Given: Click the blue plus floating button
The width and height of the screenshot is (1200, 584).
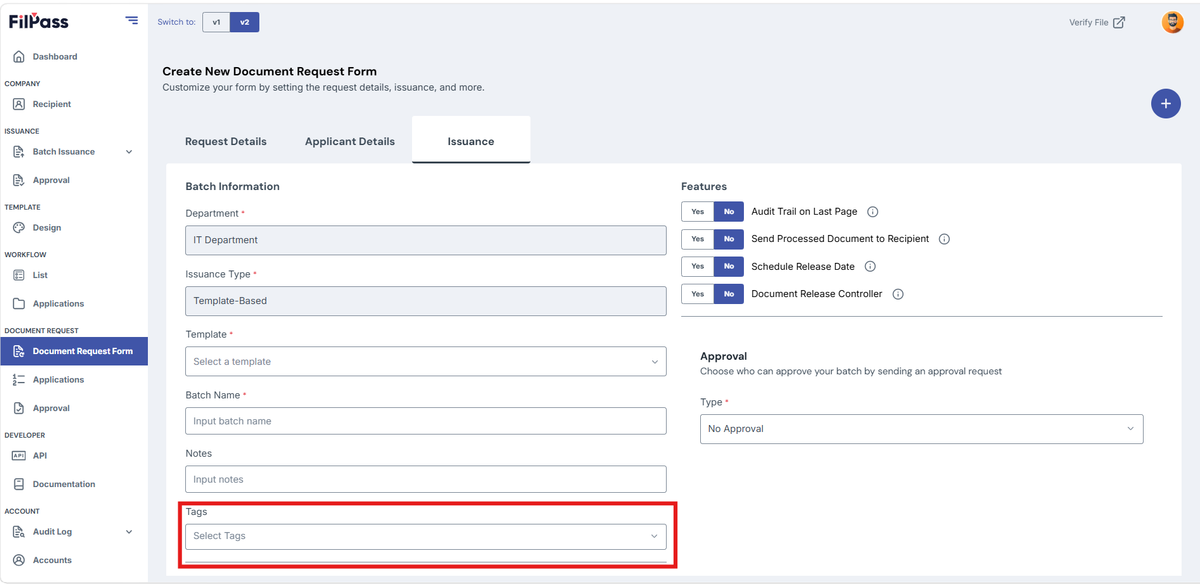Looking at the screenshot, I should click(x=1165, y=103).
